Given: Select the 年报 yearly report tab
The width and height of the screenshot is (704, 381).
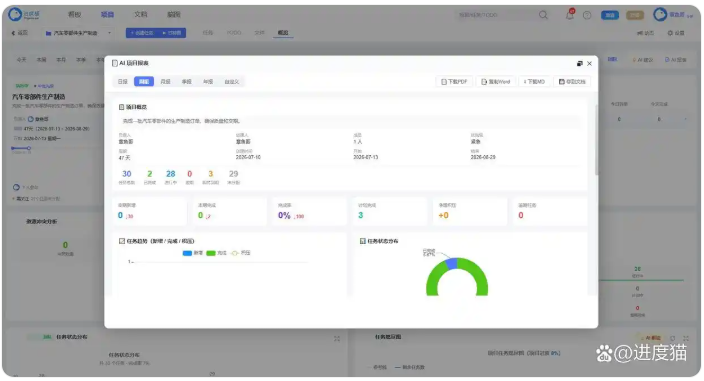Looking at the screenshot, I should tap(208, 82).
